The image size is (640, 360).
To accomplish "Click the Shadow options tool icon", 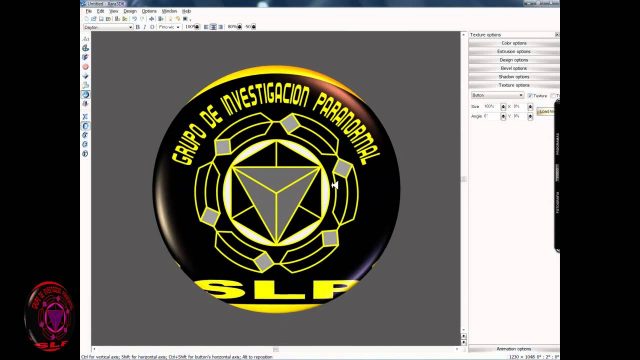I will coord(85,85).
